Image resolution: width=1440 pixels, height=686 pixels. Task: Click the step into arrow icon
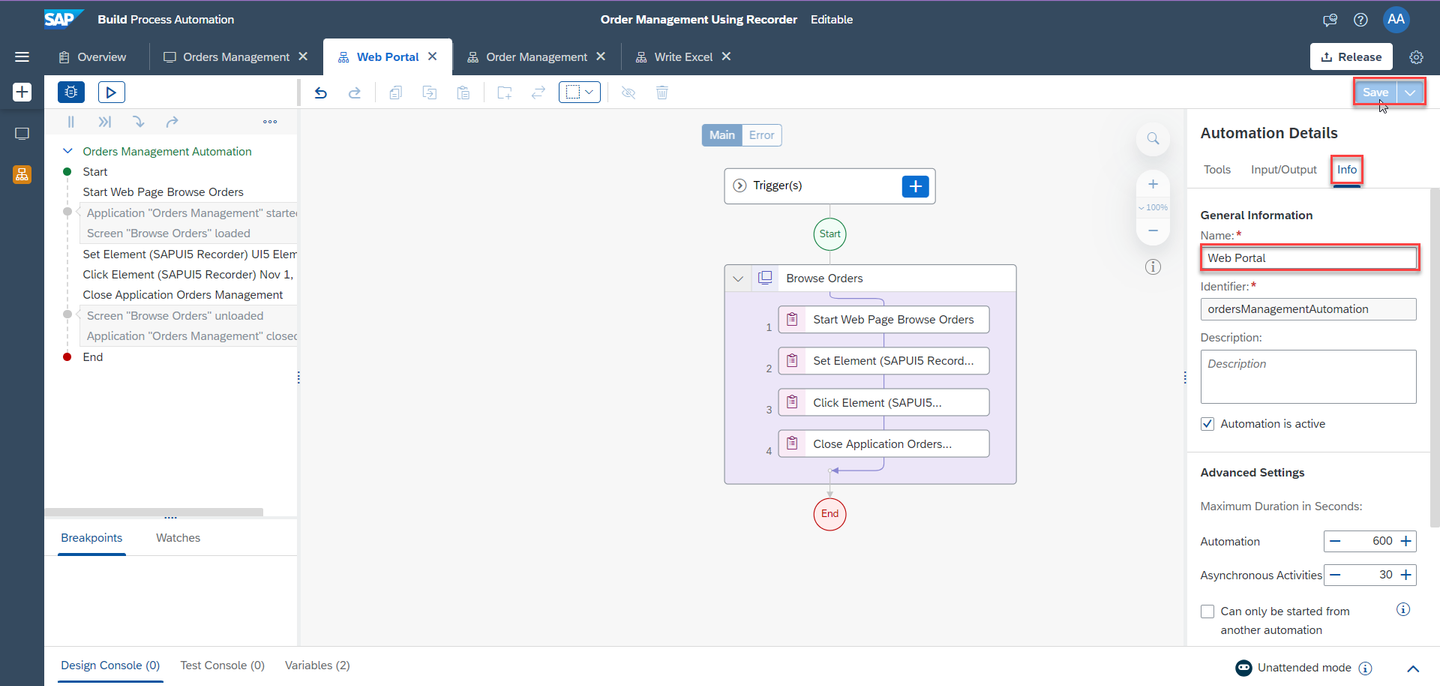[x=138, y=122]
